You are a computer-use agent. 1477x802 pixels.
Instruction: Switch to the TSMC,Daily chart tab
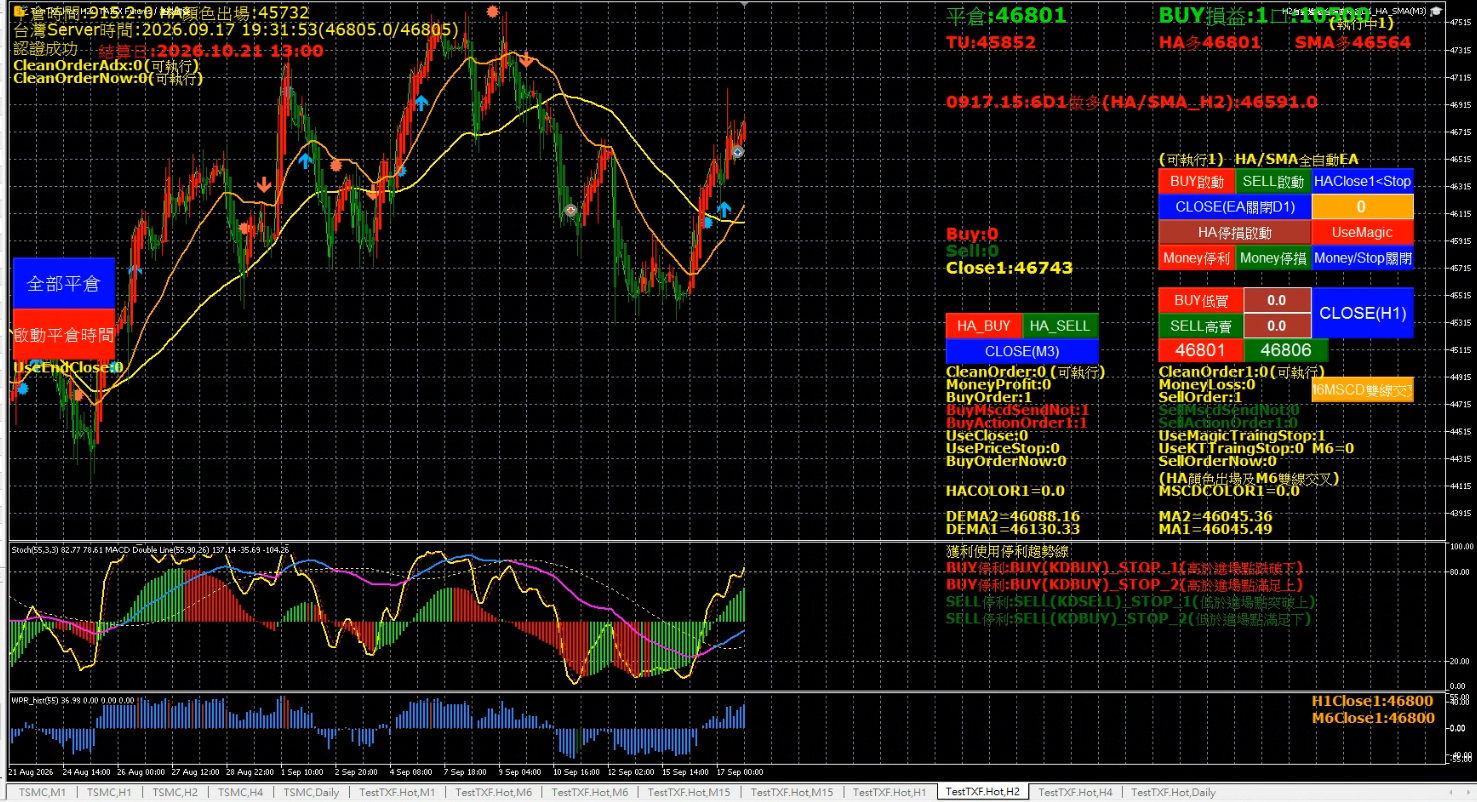[x=311, y=792]
